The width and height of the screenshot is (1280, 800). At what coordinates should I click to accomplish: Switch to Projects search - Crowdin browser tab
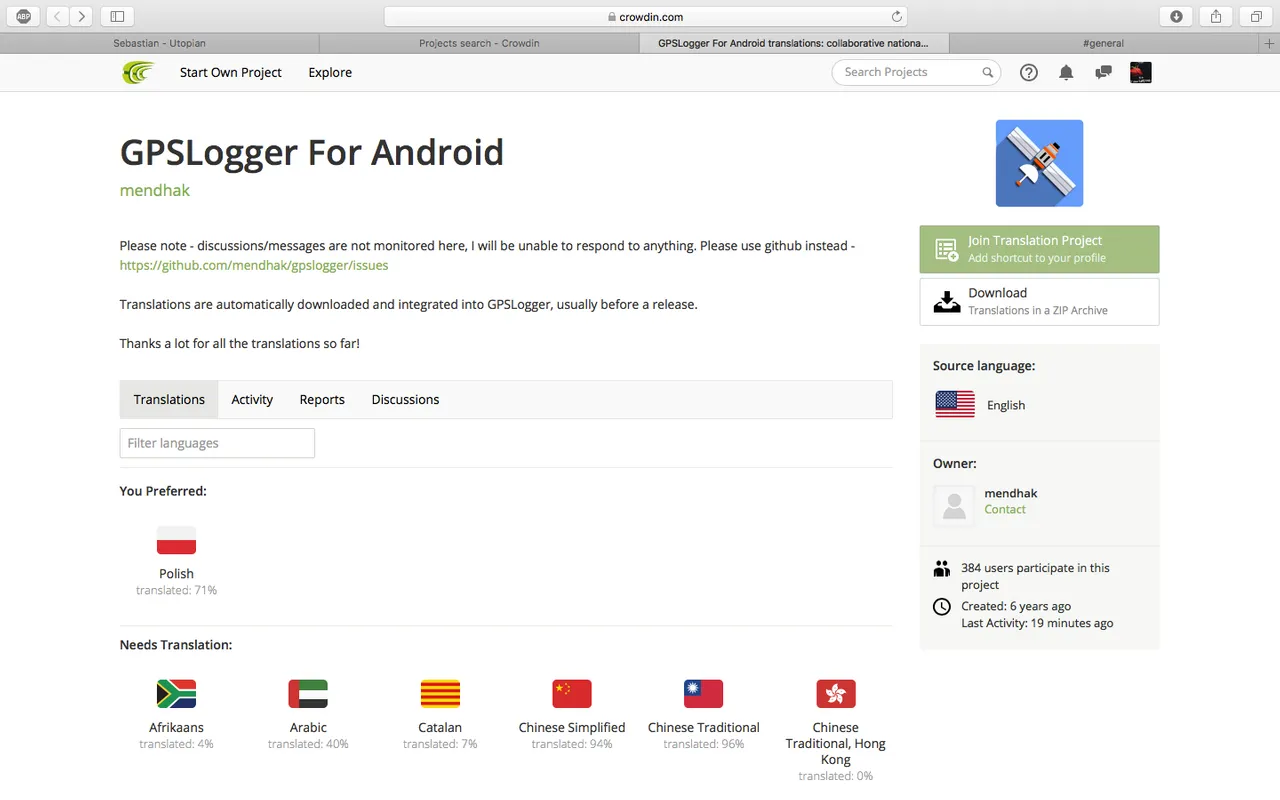pos(479,43)
